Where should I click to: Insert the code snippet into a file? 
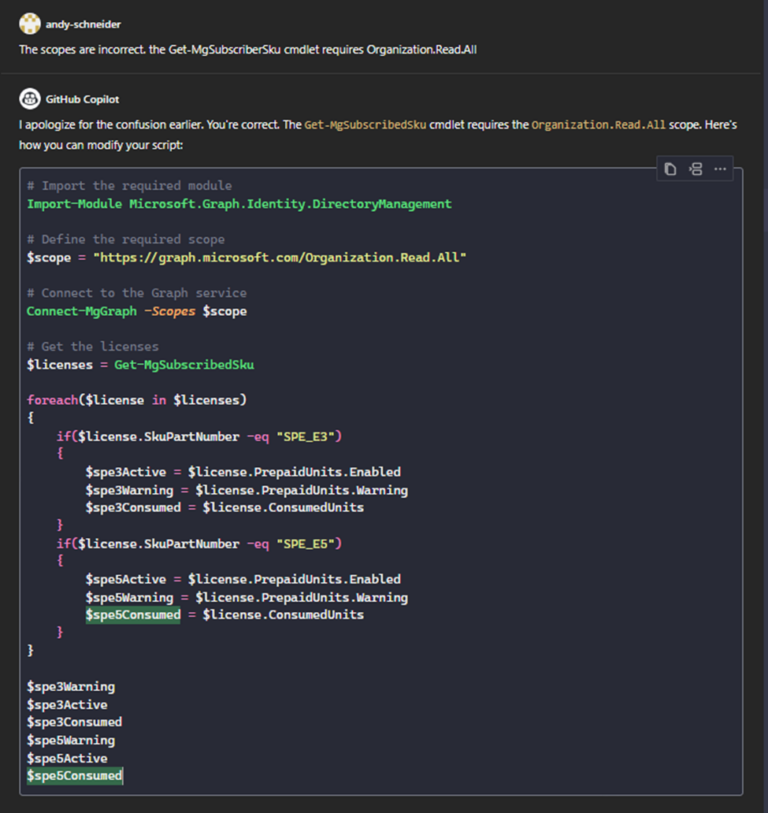coord(695,169)
